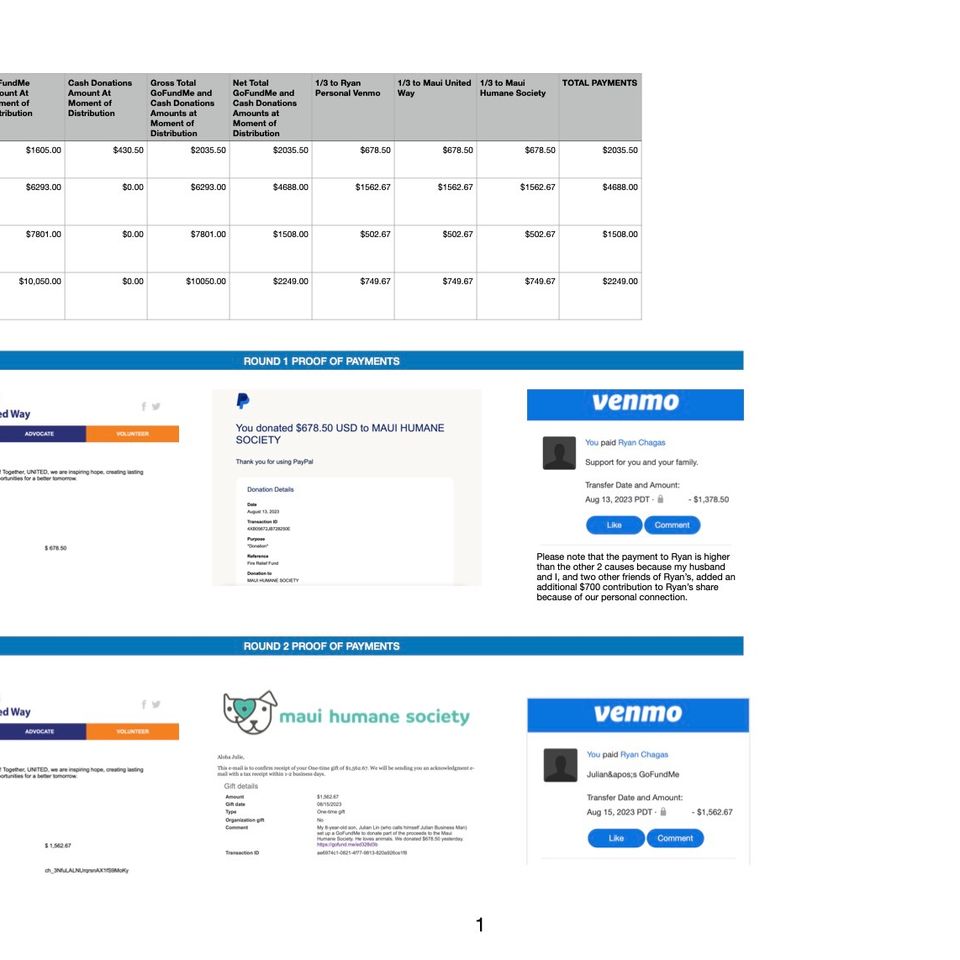Open the ADVOCATE tab in the Round 2 United Way page
Viewport: 960px width, 960px height.
tap(43, 731)
